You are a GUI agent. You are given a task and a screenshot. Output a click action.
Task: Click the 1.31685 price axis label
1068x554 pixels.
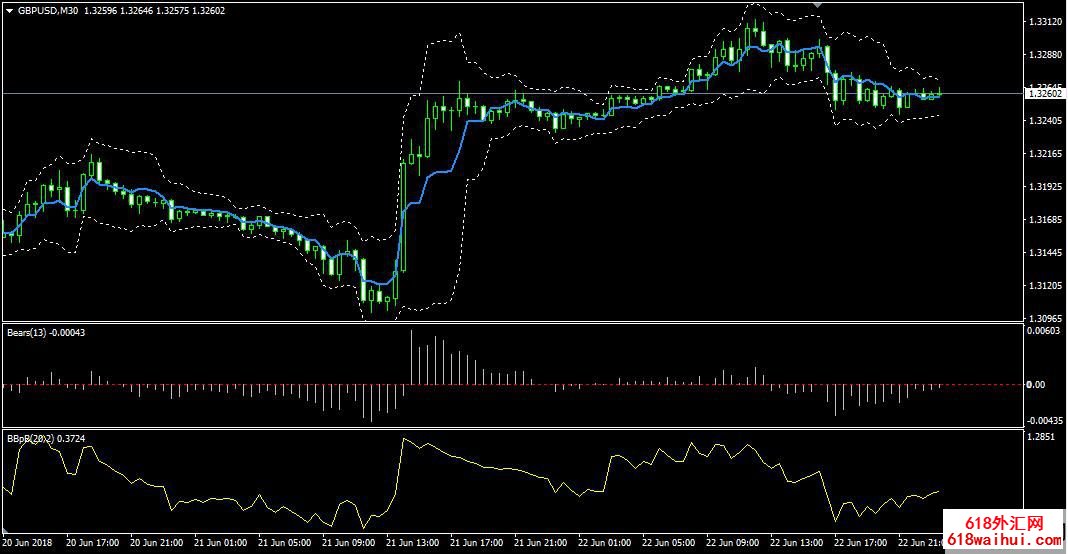tap(1046, 219)
